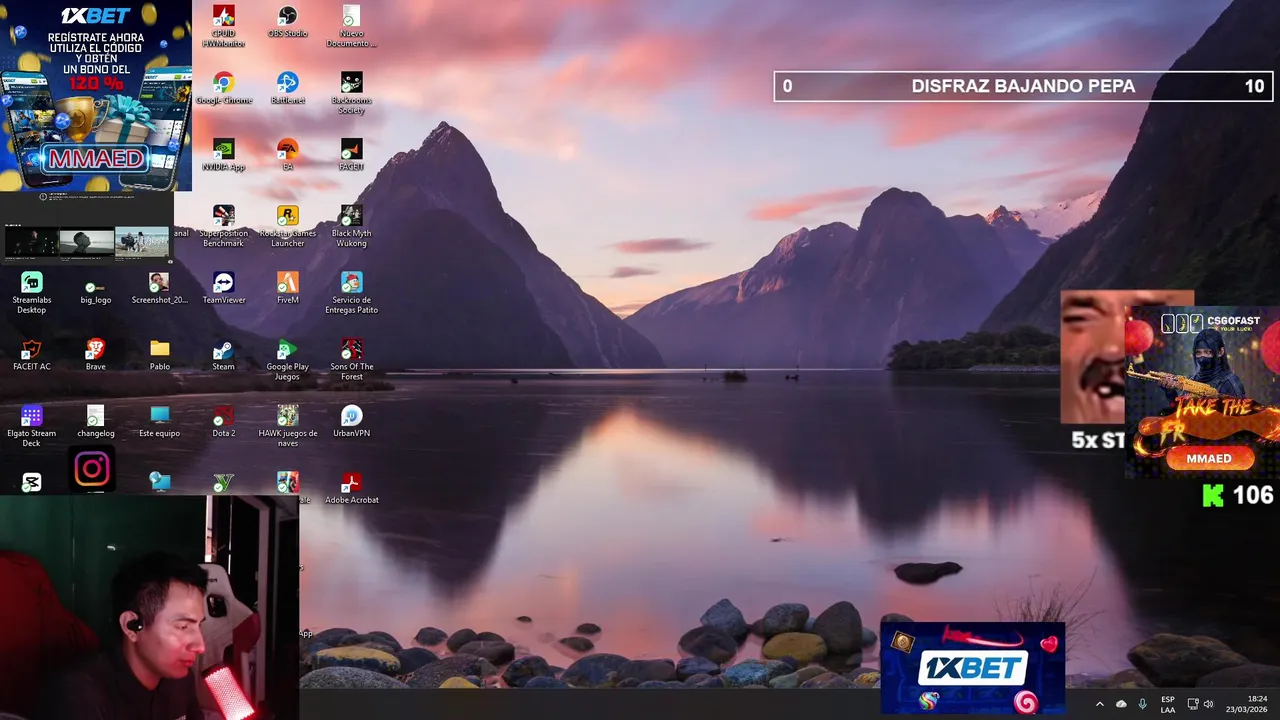Viewport: 1280px width, 720px height.
Task: Click the CSGOFAST advertisement overlay
Action: pyautogui.click(x=1203, y=393)
